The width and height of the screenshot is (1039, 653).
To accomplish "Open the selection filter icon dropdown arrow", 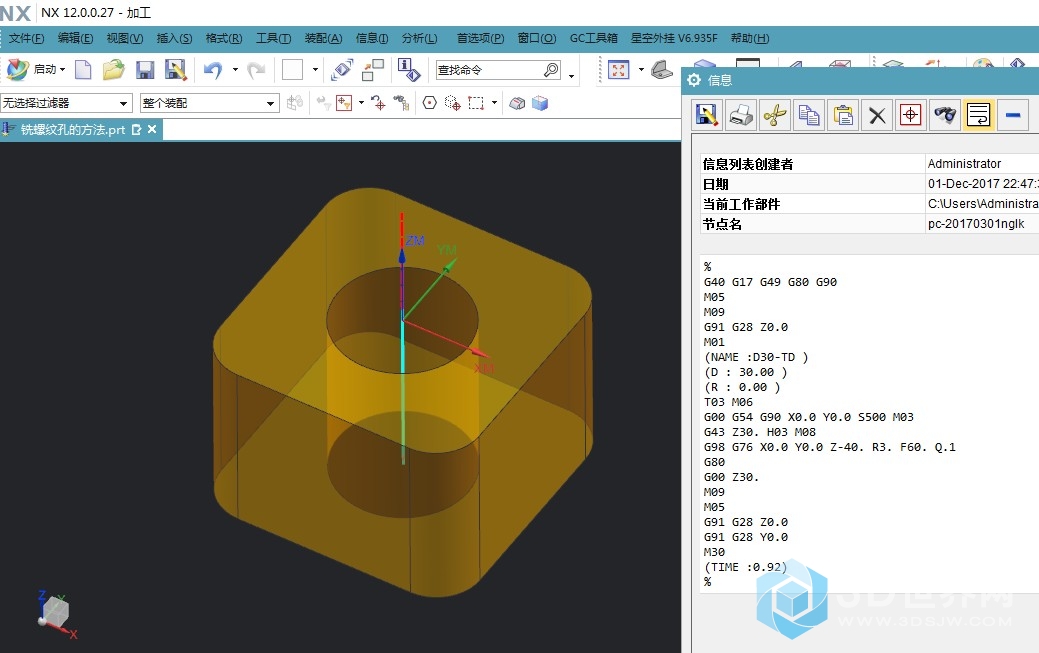I will (361, 103).
